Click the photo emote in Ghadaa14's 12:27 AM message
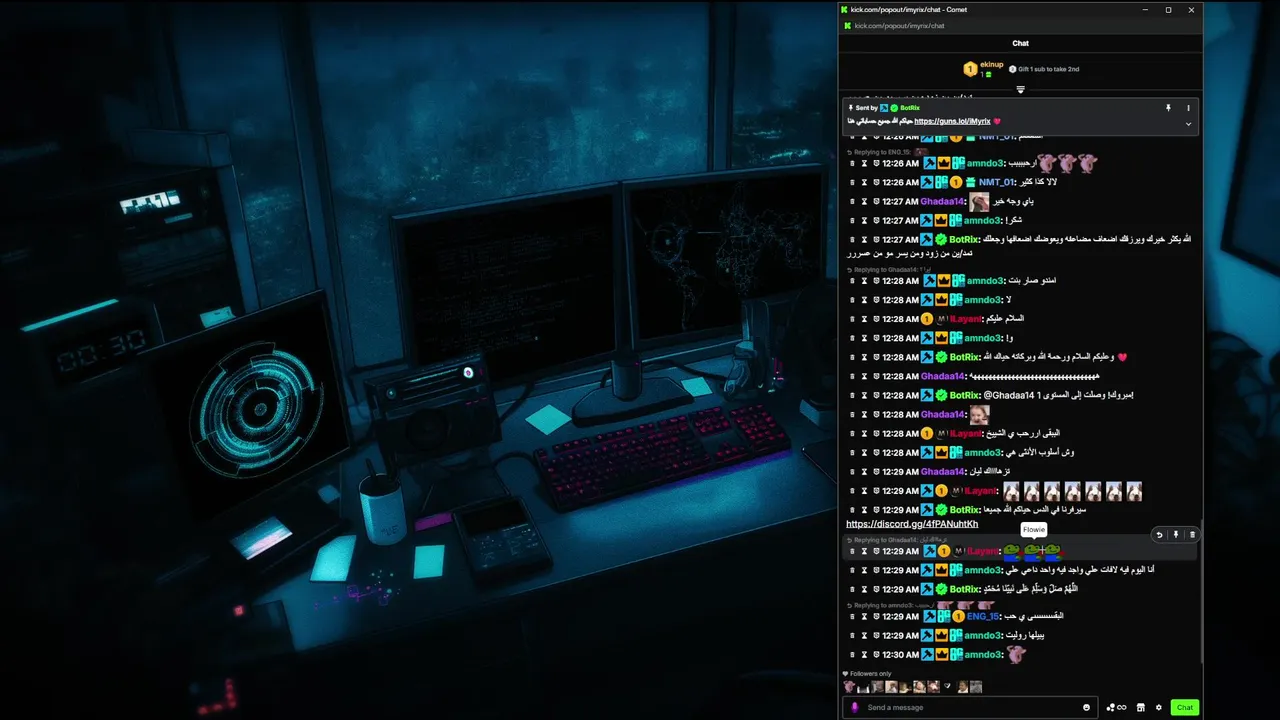Screen dimensions: 1280x720 tap(979, 202)
